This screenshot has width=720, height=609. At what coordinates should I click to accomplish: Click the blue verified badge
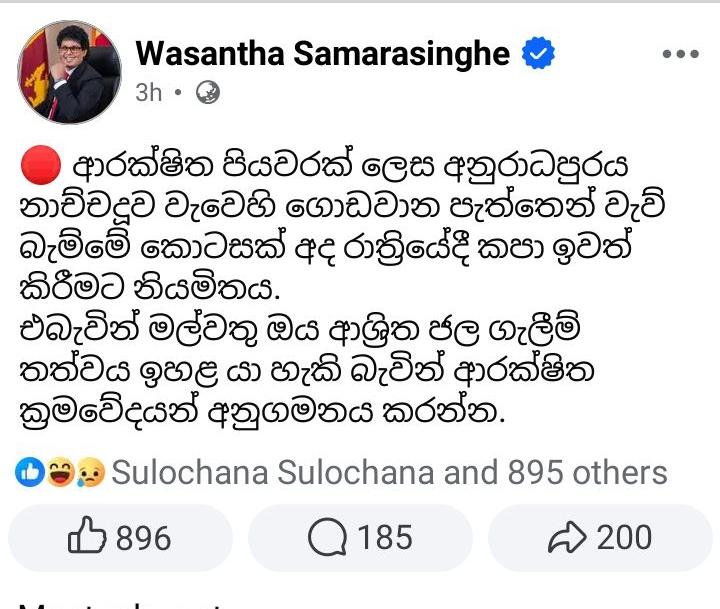pos(540,54)
